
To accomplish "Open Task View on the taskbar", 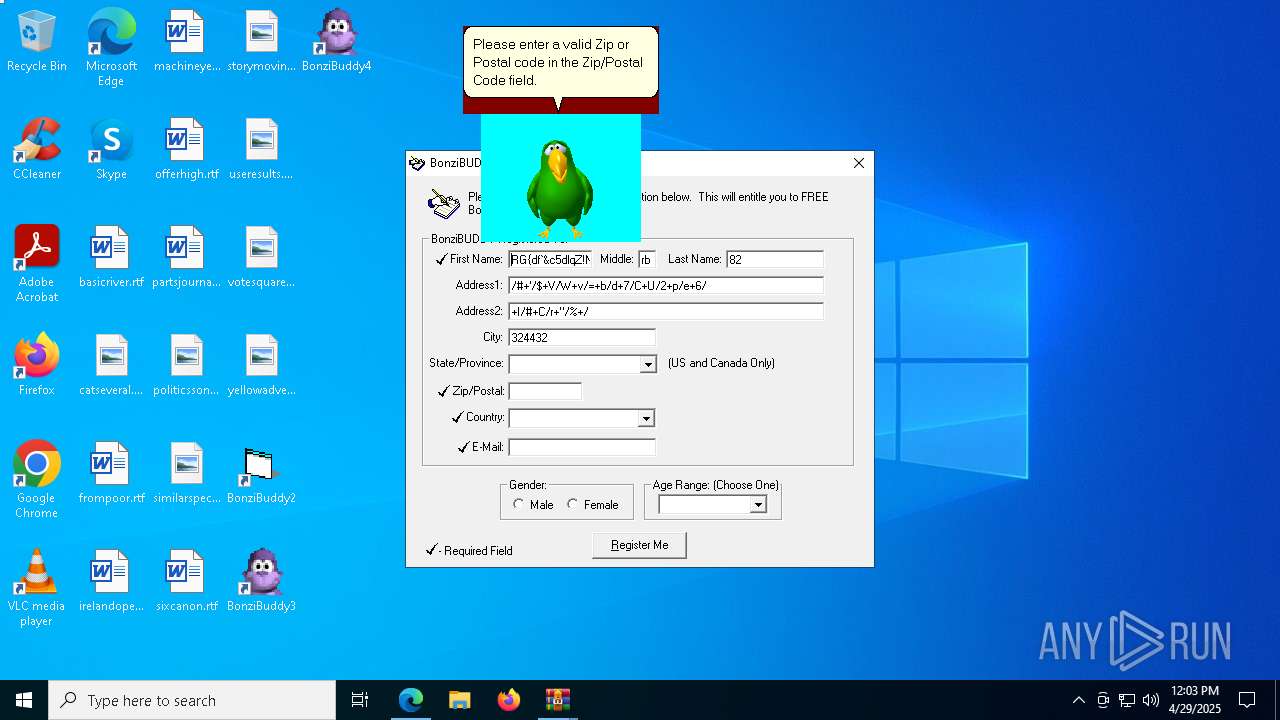I will pyautogui.click(x=360, y=700).
